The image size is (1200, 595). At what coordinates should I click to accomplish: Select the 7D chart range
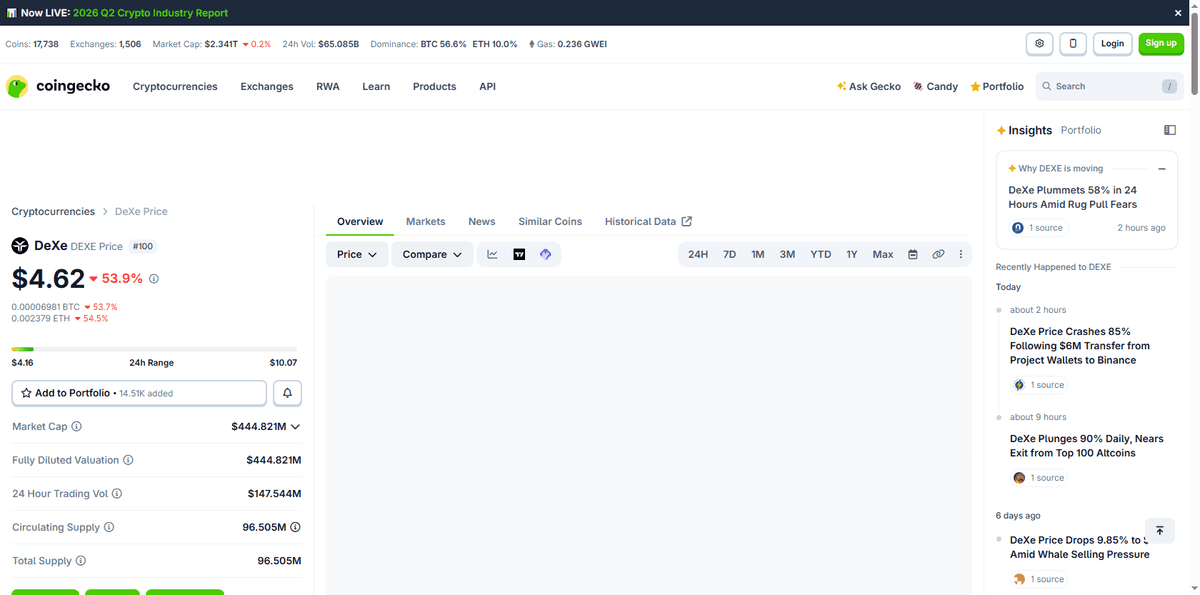tap(729, 255)
